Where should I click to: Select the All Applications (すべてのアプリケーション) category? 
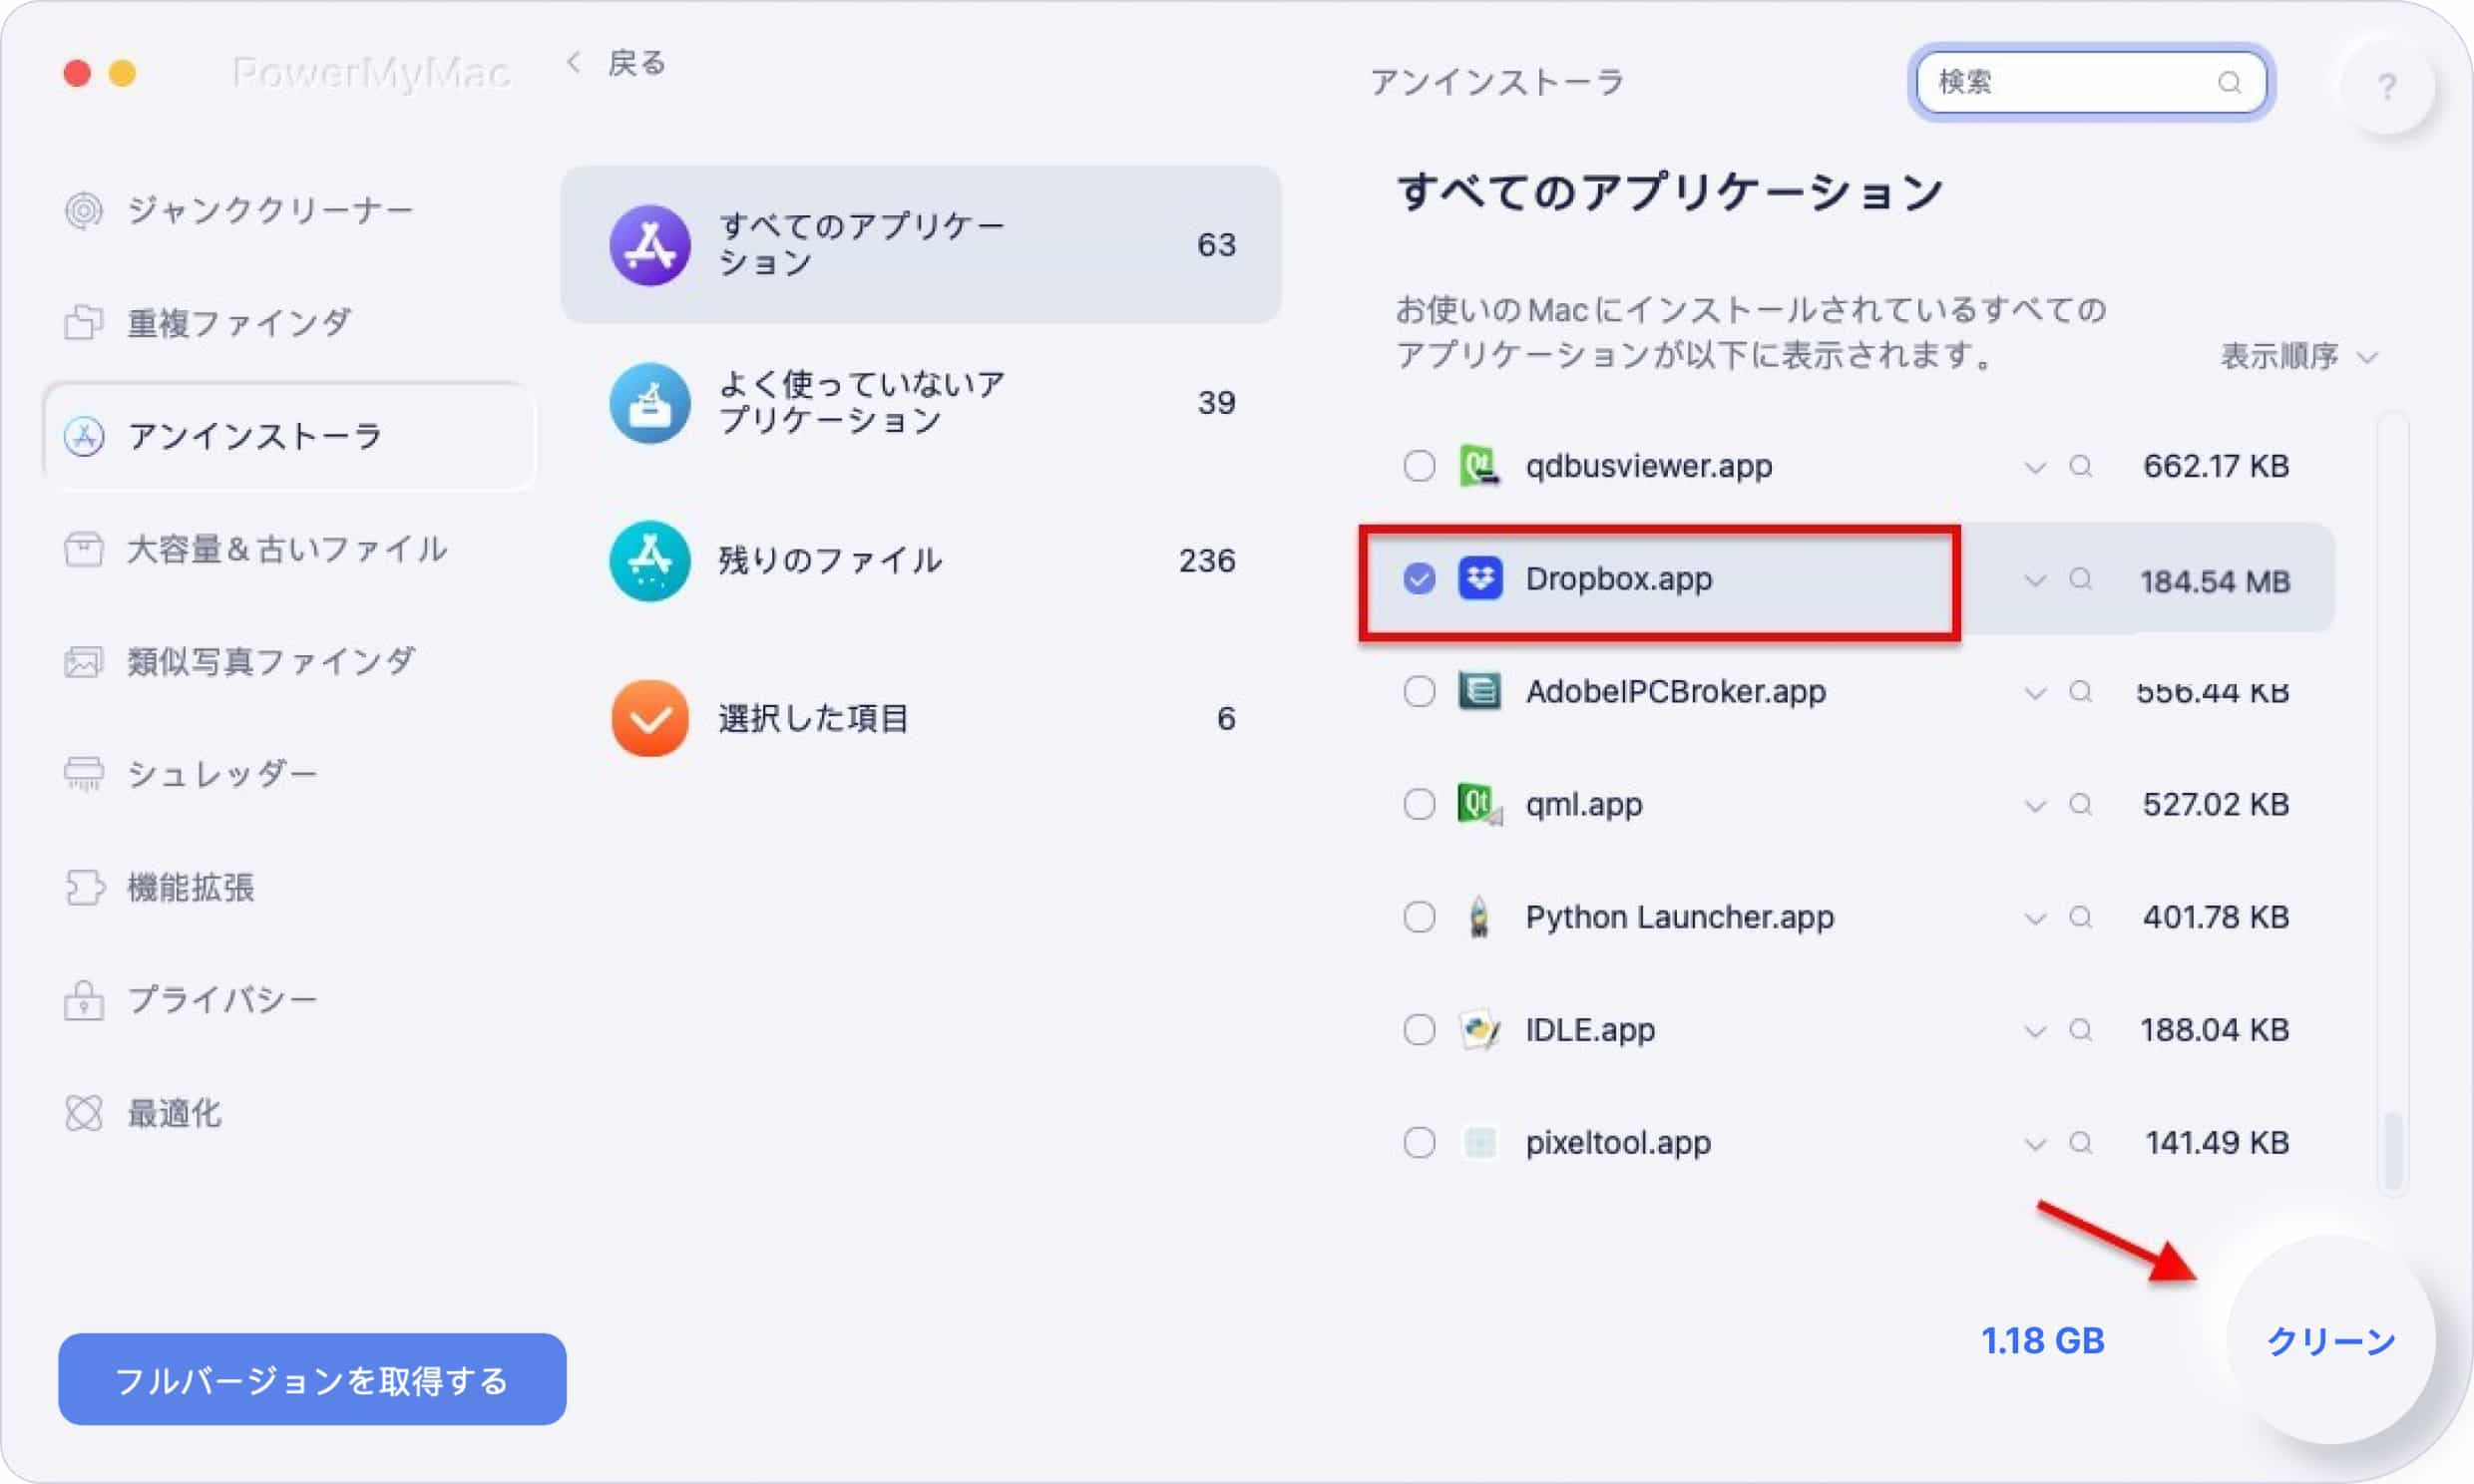click(921, 245)
